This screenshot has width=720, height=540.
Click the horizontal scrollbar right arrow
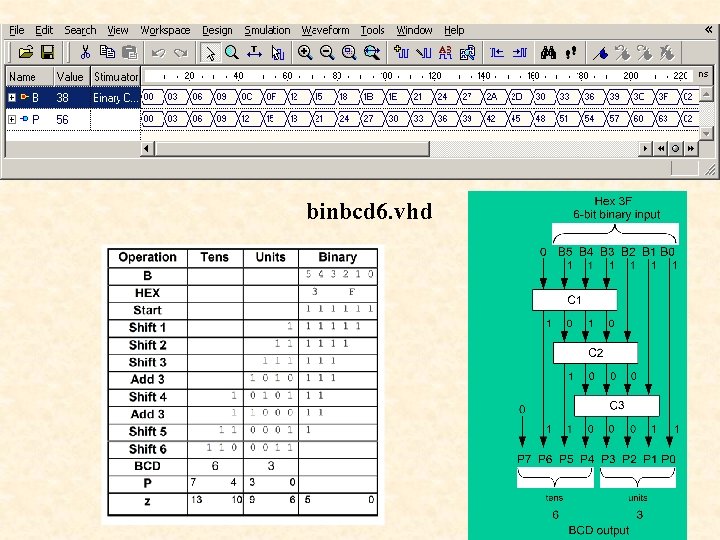tap(645, 148)
